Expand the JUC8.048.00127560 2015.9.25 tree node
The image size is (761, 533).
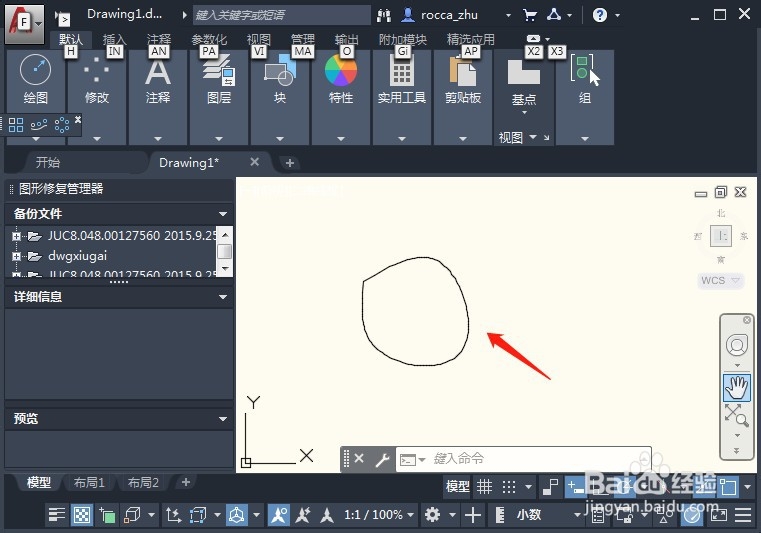click(17, 236)
